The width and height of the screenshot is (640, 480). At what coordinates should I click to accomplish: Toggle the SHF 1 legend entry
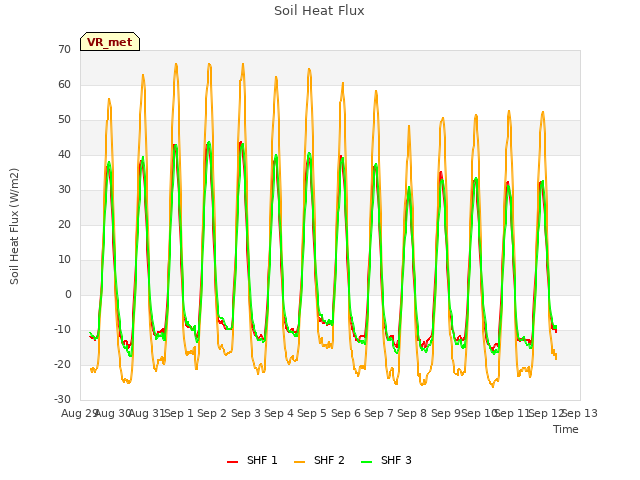pyautogui.click(x=252, y=460)
